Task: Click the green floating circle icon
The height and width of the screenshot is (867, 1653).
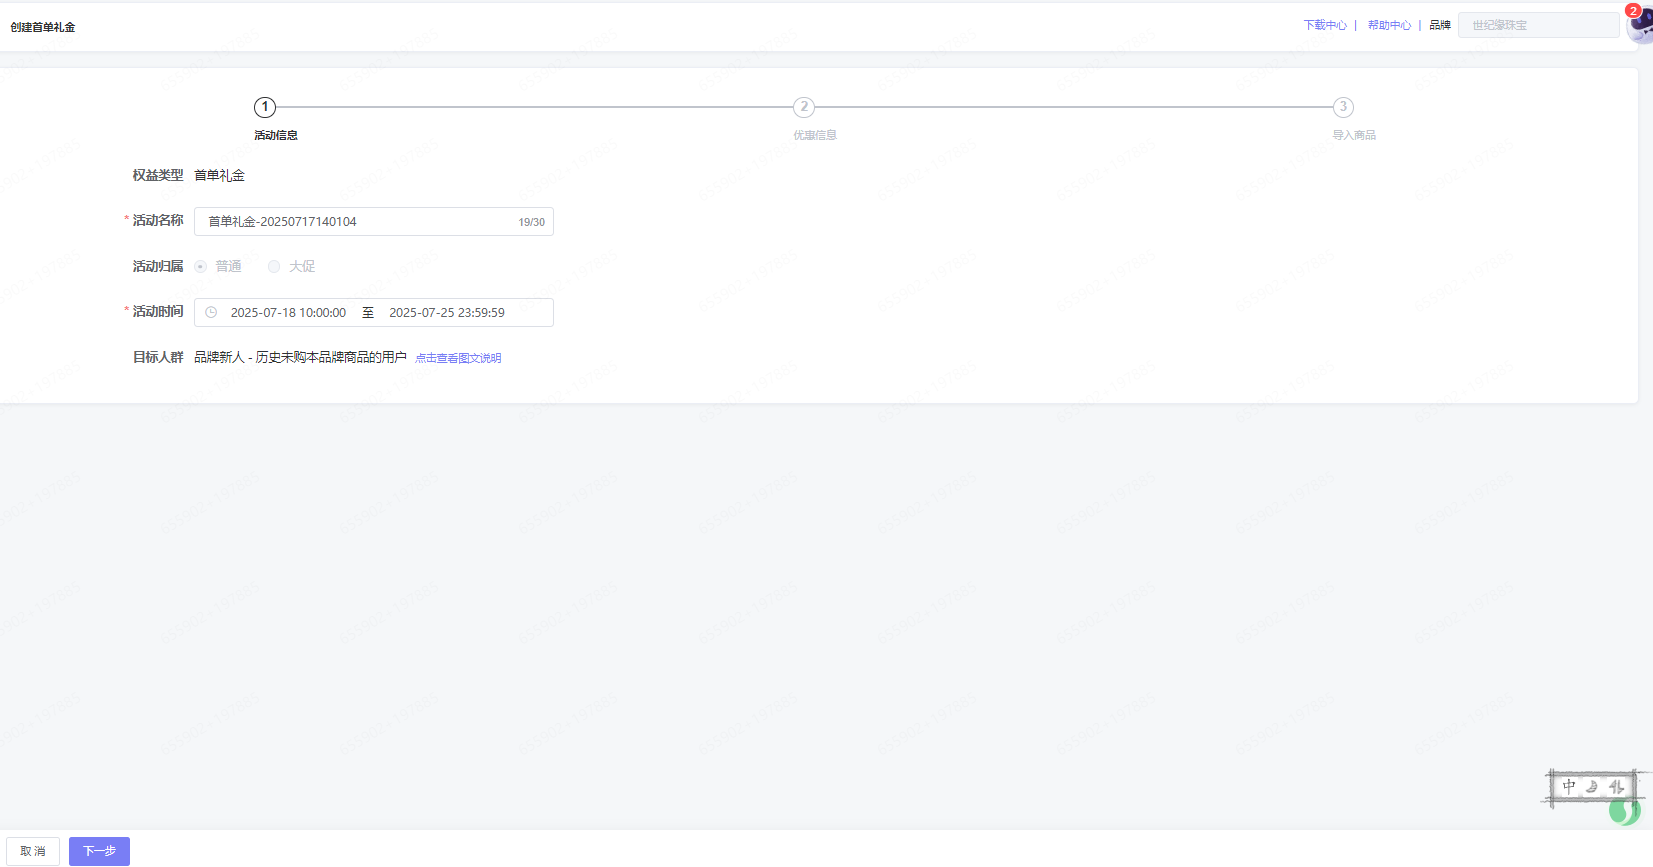Action: click(1624, 811)
